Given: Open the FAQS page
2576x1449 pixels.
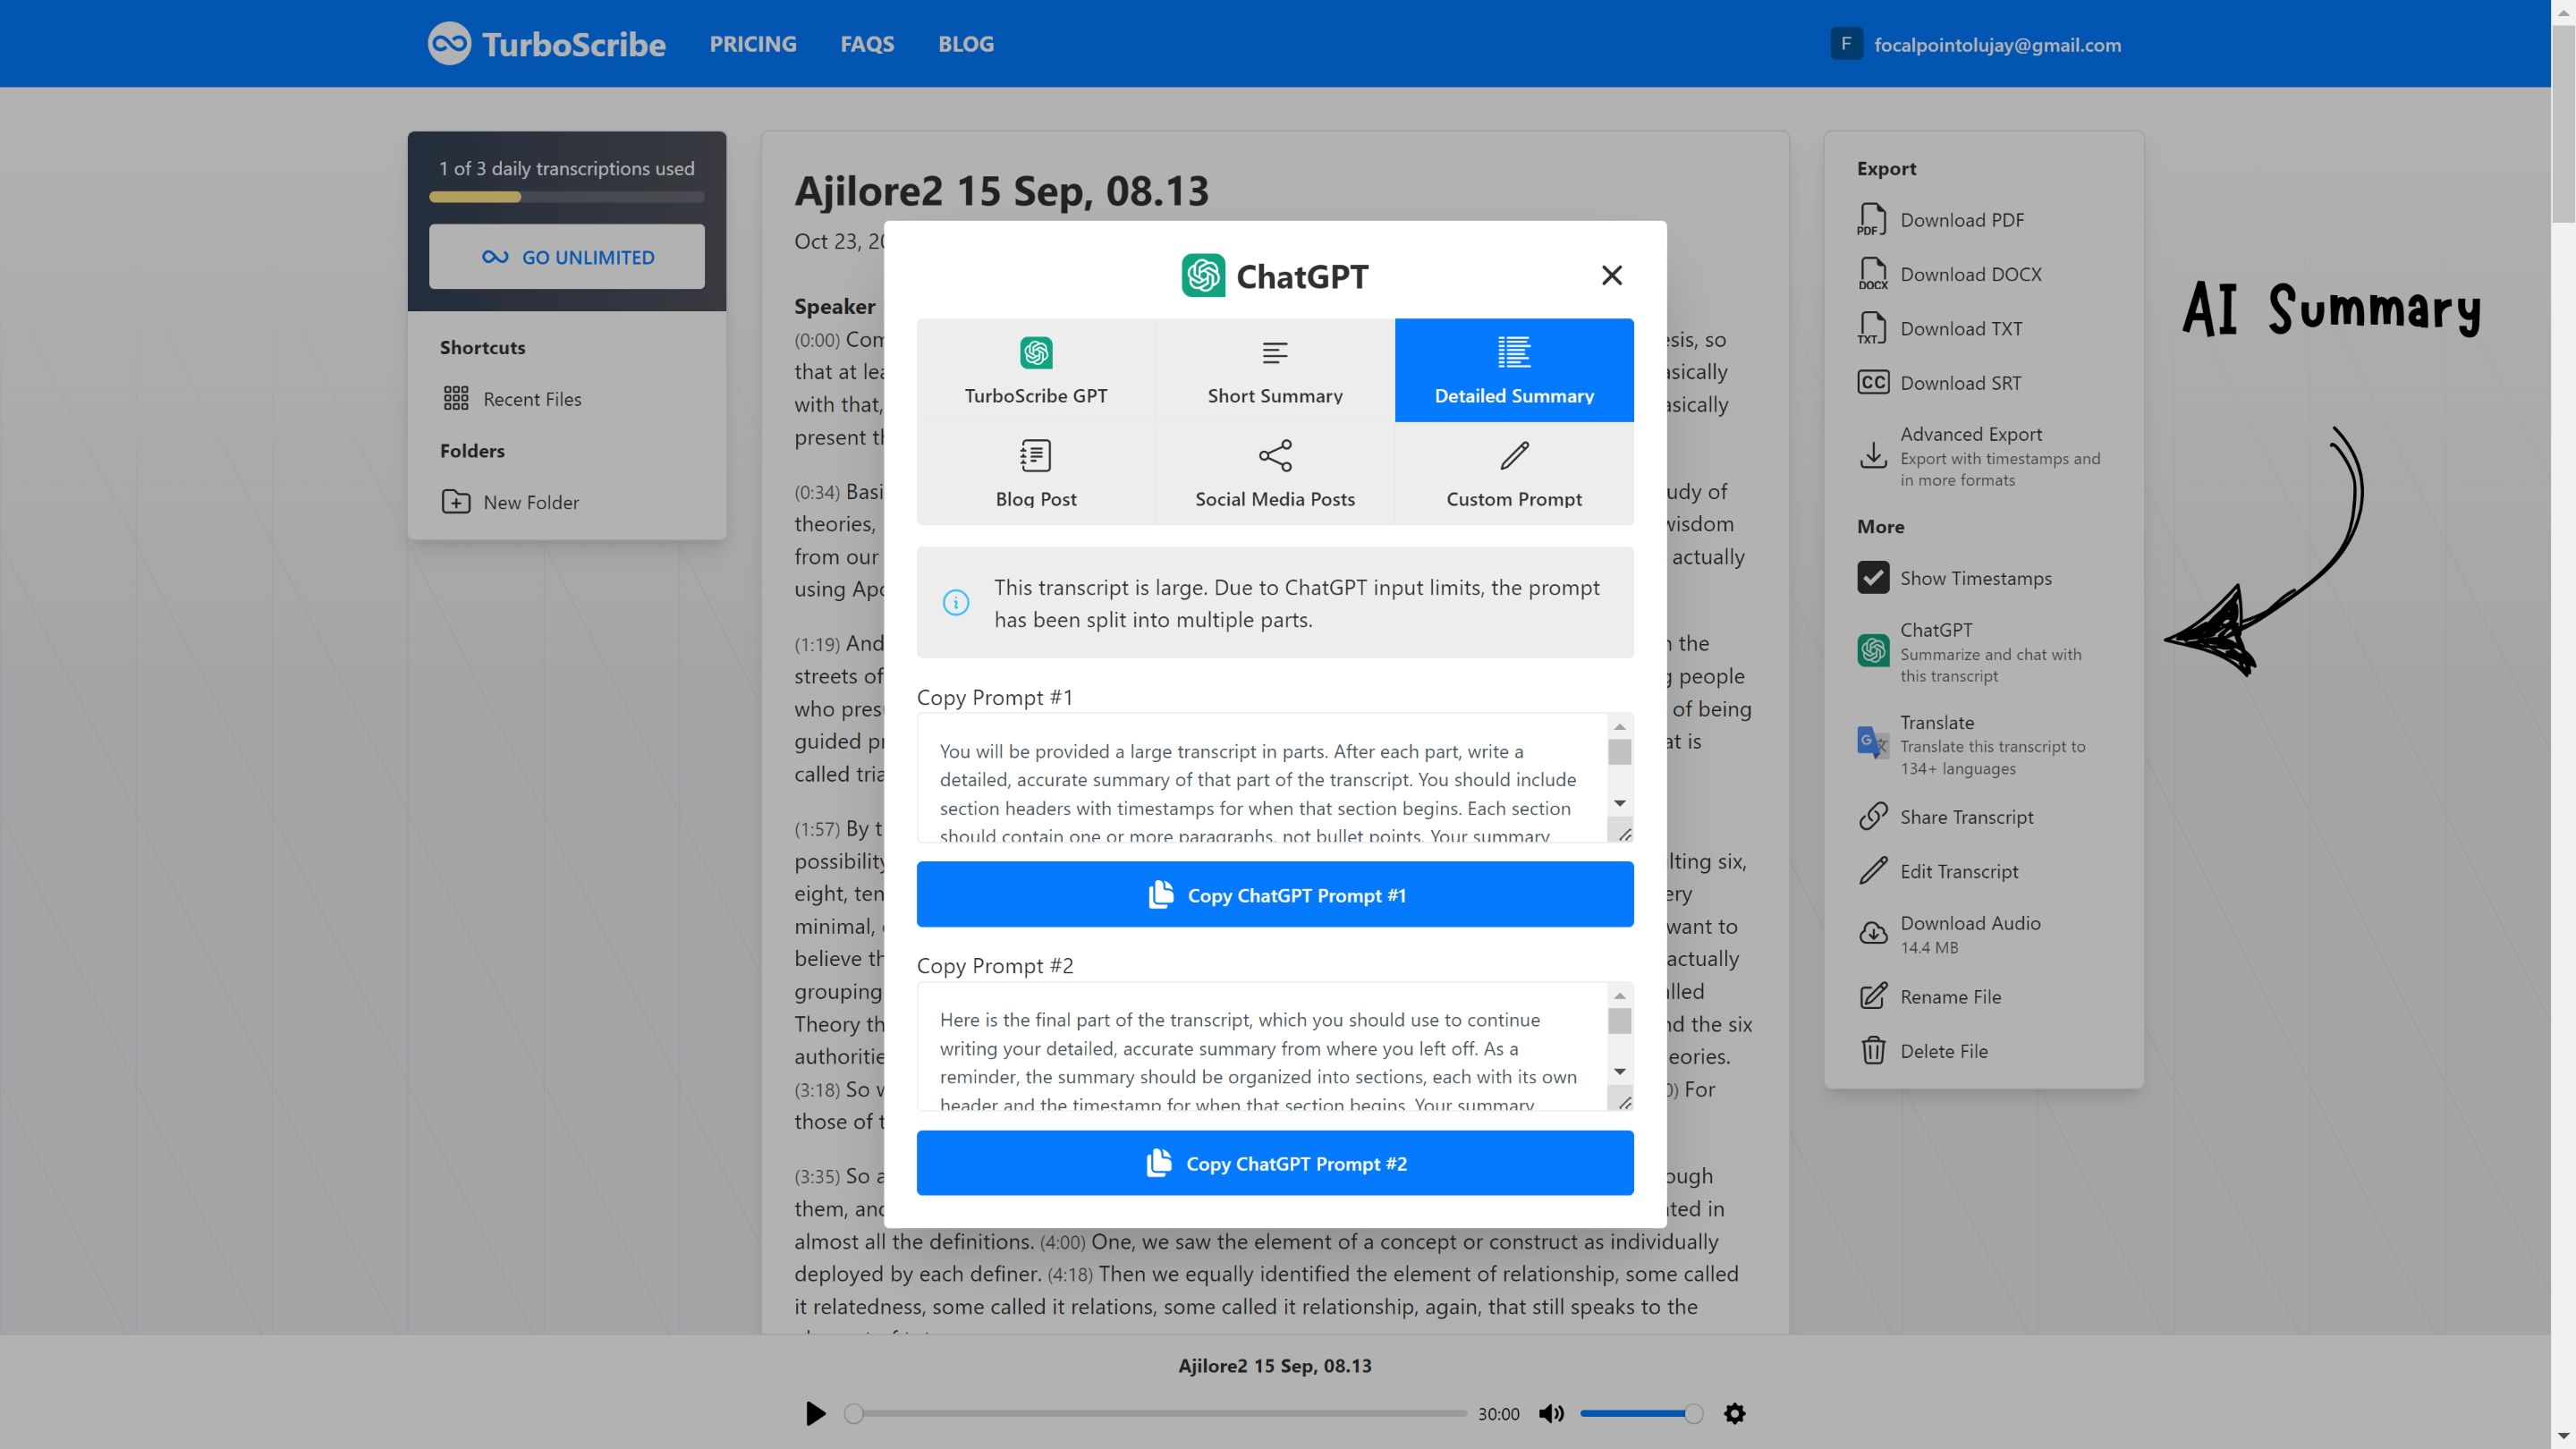Looking at the screenshot, I should (867, 44).
